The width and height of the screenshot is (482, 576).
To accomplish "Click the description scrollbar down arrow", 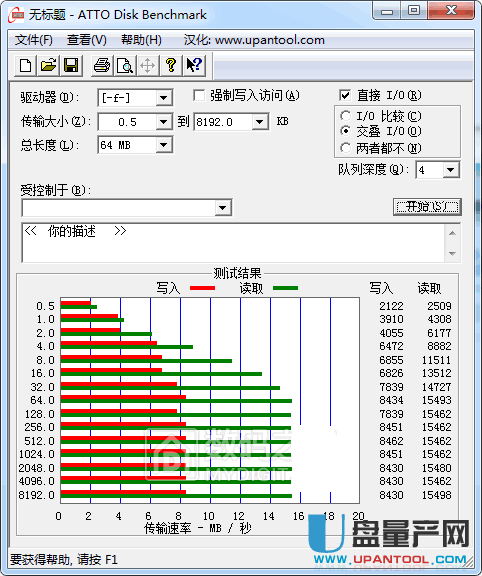I will click(x=453, y=253).
